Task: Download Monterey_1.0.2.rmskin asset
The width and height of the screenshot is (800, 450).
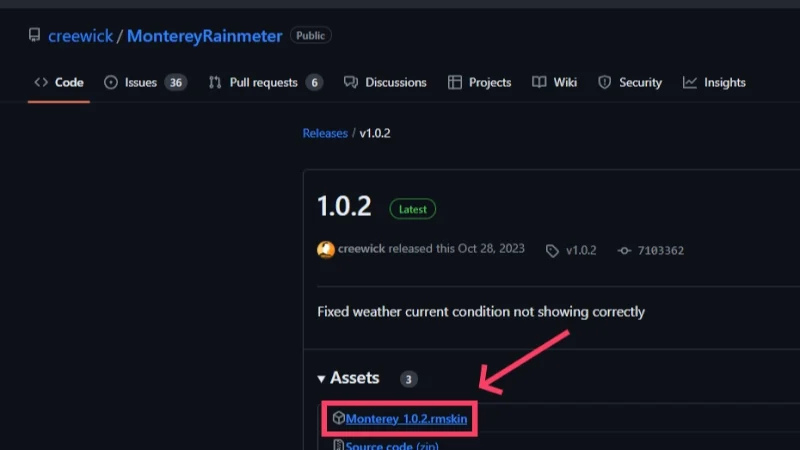Action: [x=406, y=419]
